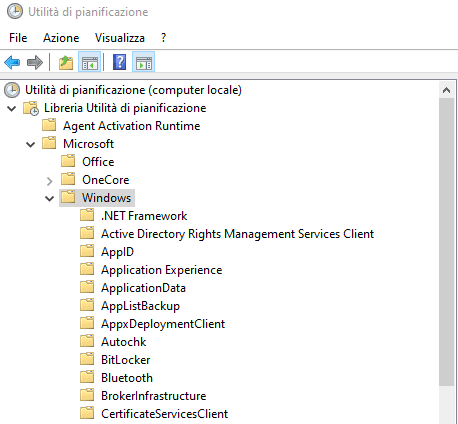Select Utilità di pianificazione (computer locale)

133,90
